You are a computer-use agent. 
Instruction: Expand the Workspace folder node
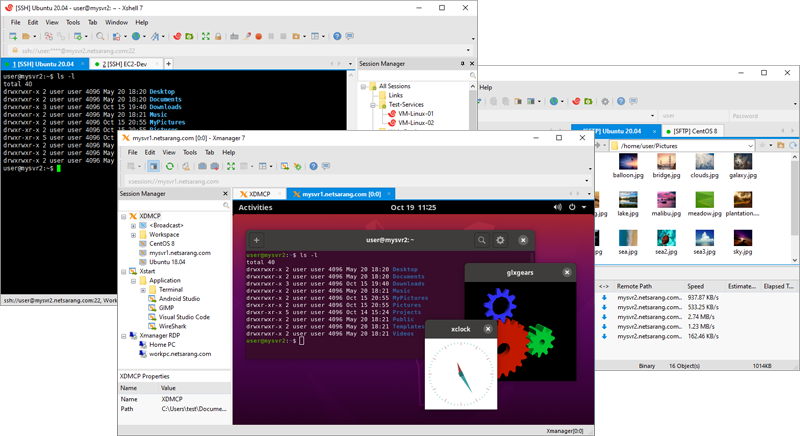[x=133, y=235]
